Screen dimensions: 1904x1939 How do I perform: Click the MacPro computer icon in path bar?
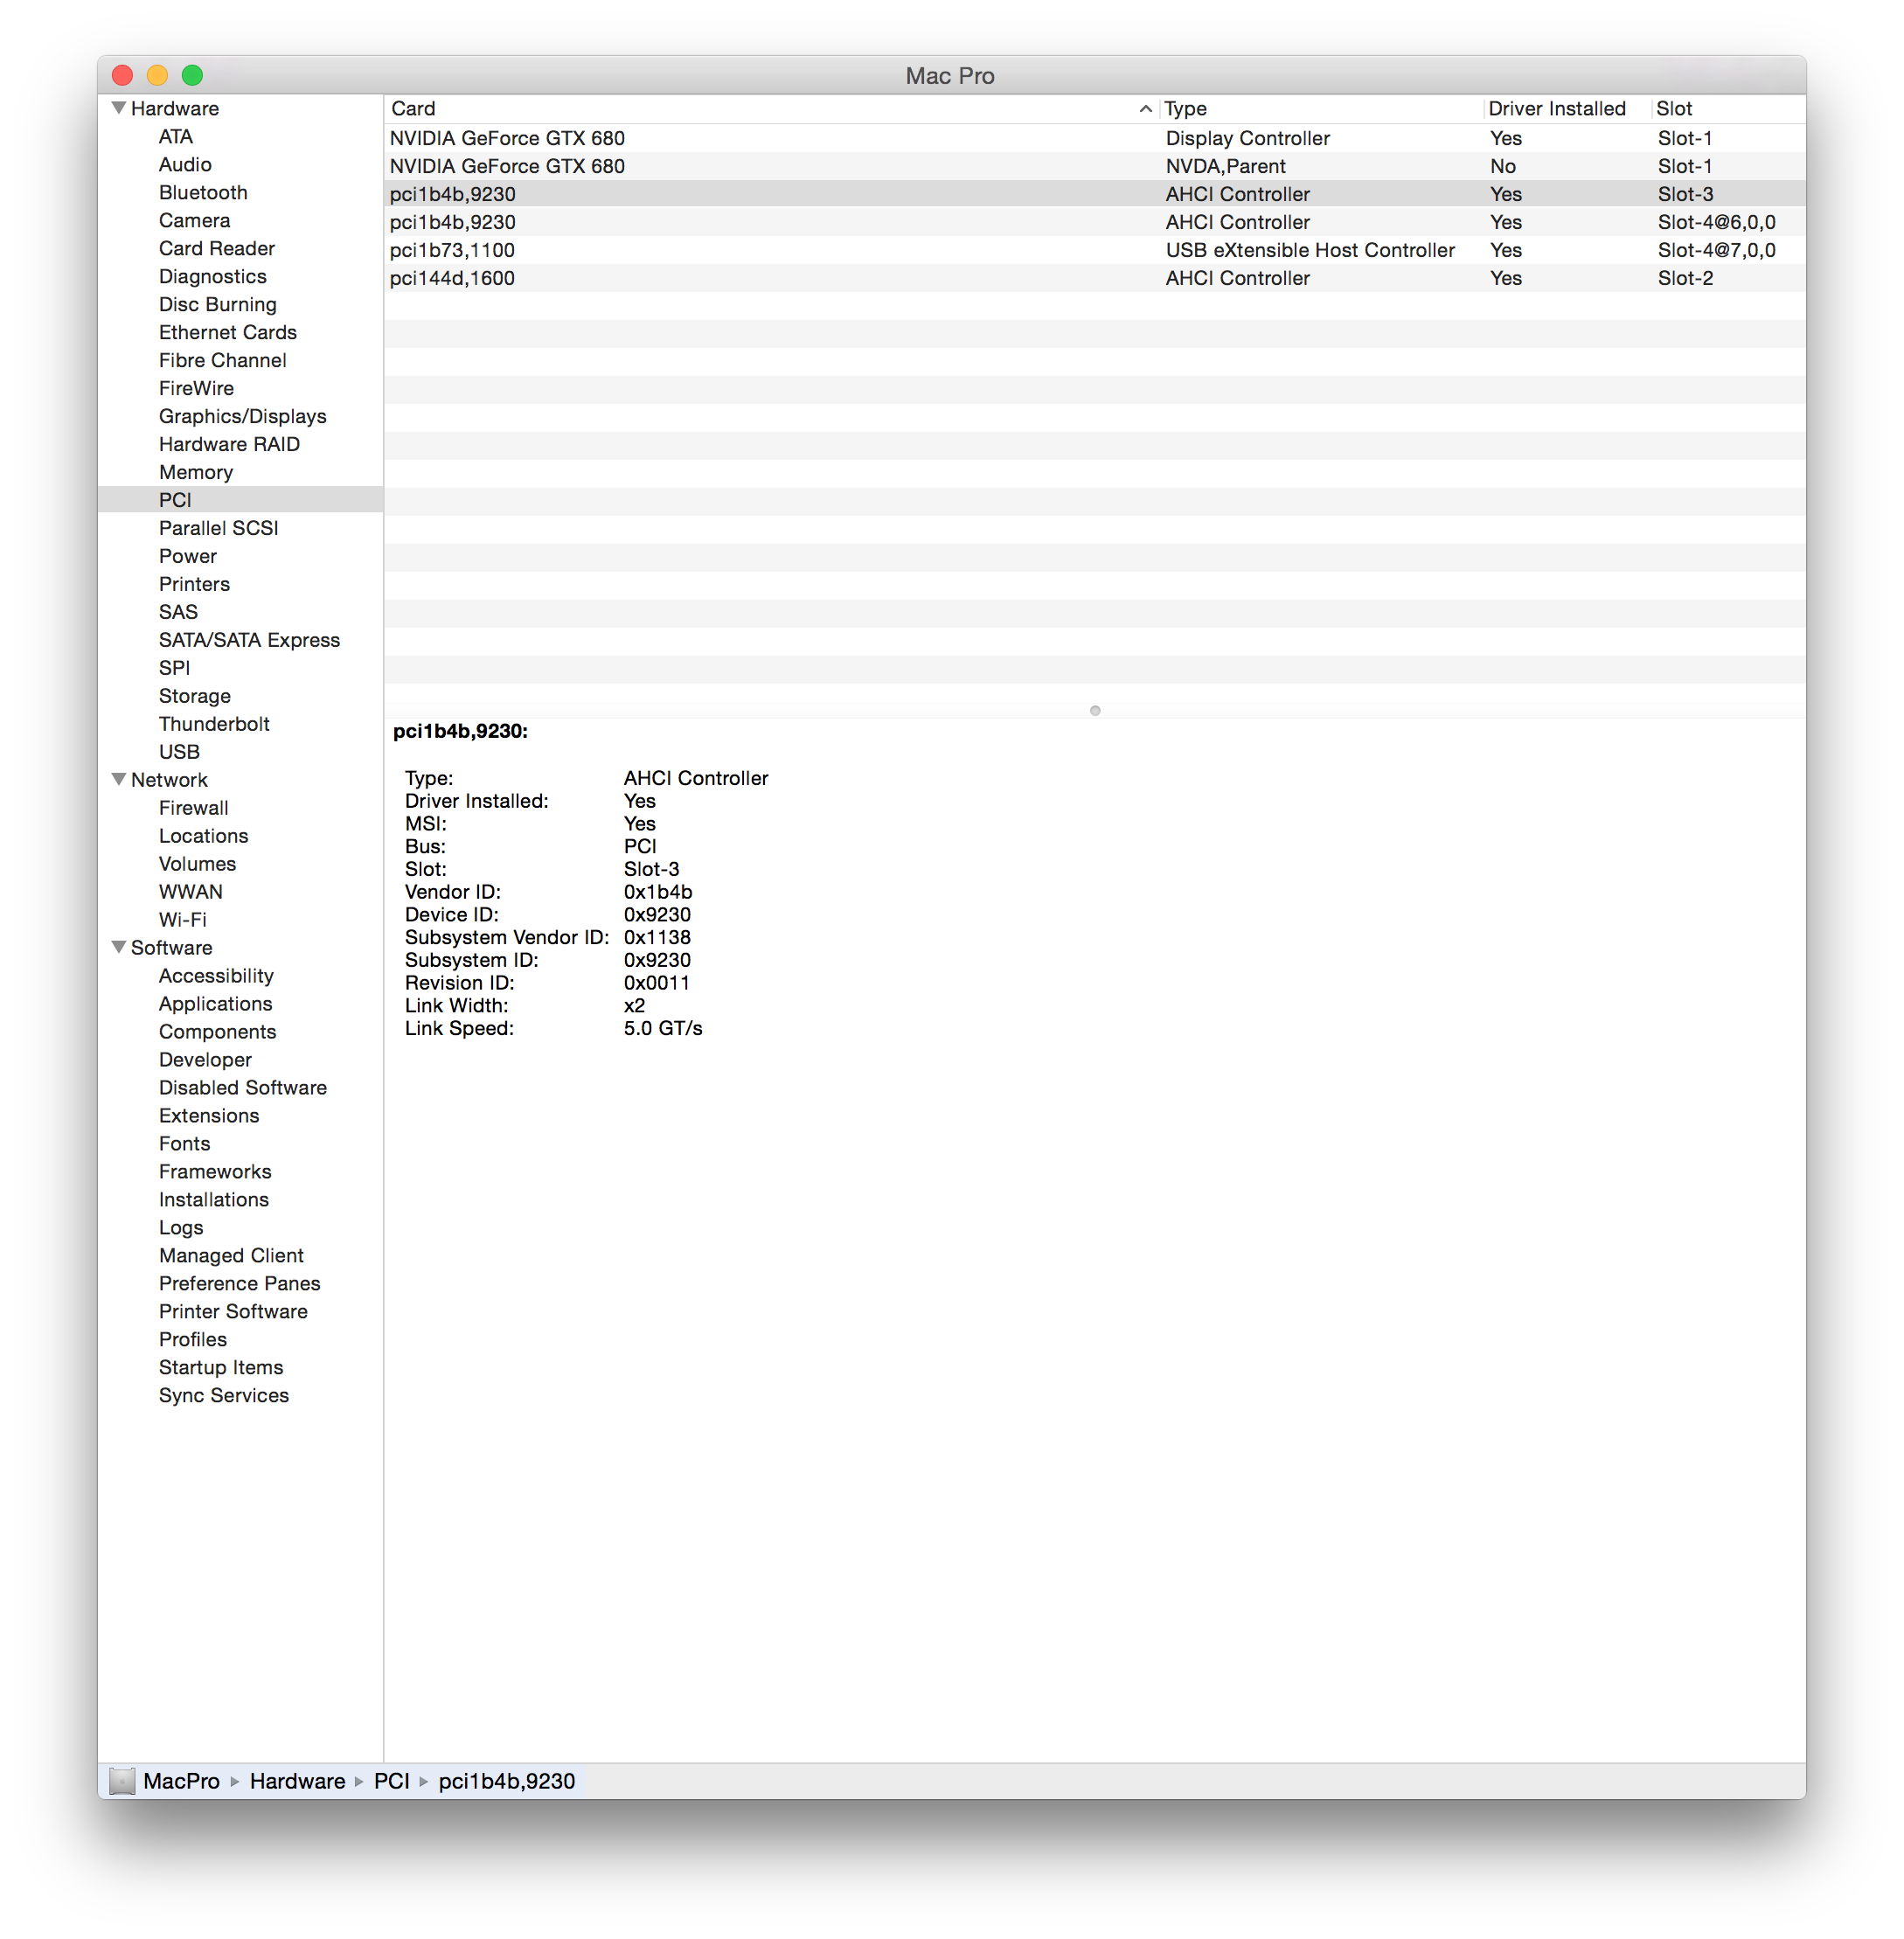(x=122, y=1781)
